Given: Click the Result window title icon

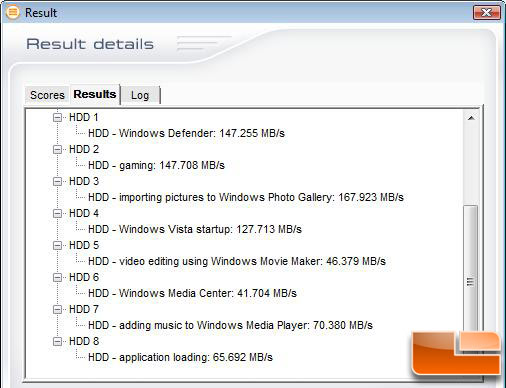Looking at the screenshot, I should (13, 13).
